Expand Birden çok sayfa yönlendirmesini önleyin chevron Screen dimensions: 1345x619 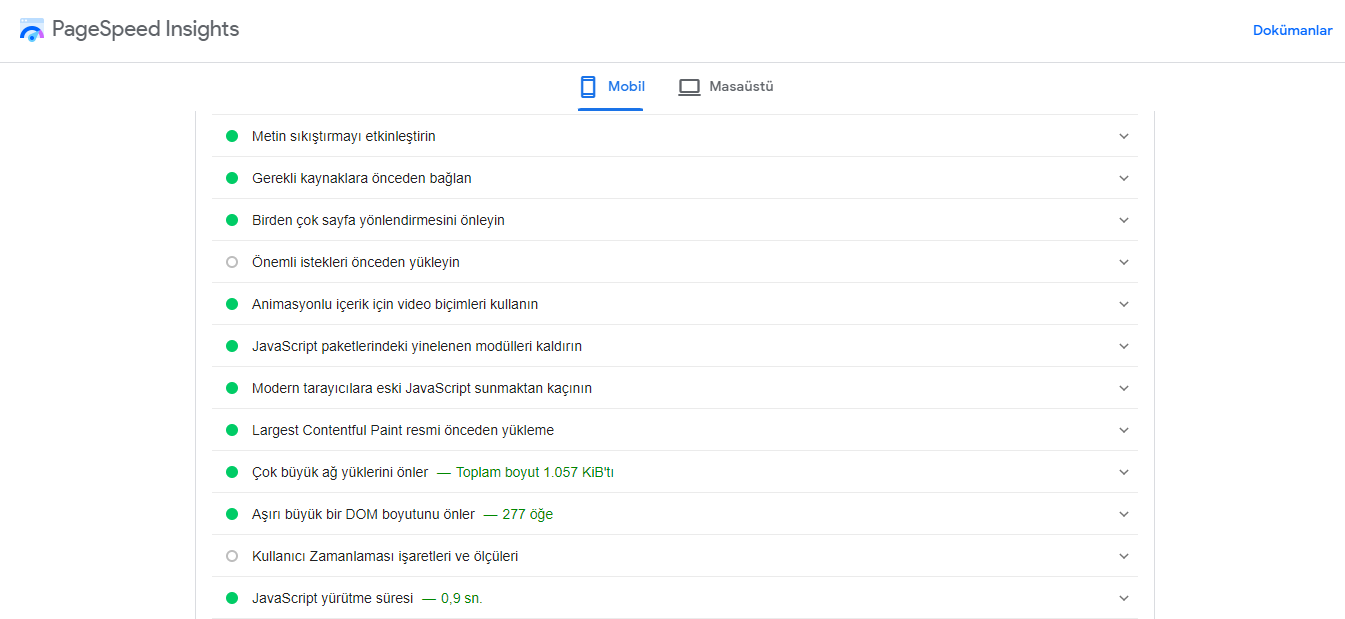pyautogui.click(x=1124, y=220)
